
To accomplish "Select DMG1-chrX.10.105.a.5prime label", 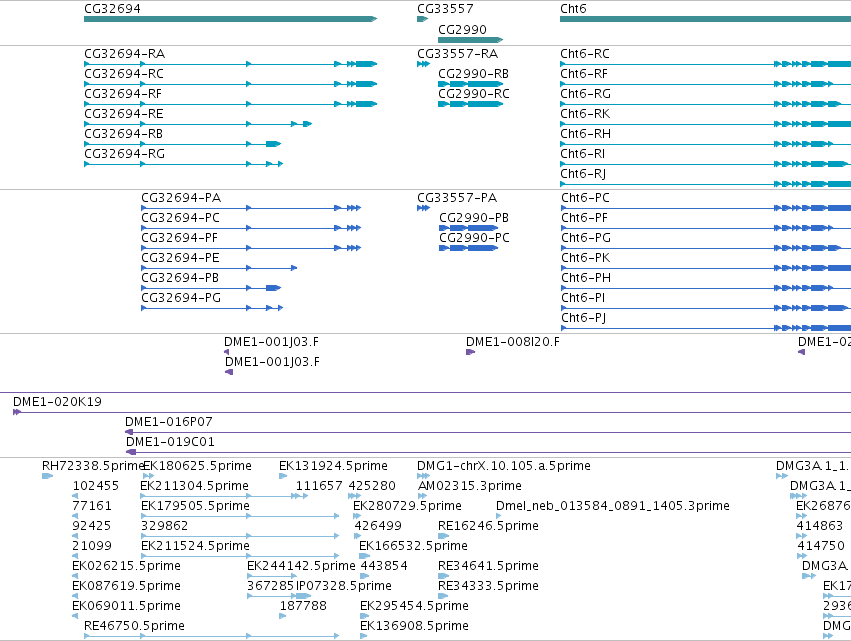I will click(504, 466).
